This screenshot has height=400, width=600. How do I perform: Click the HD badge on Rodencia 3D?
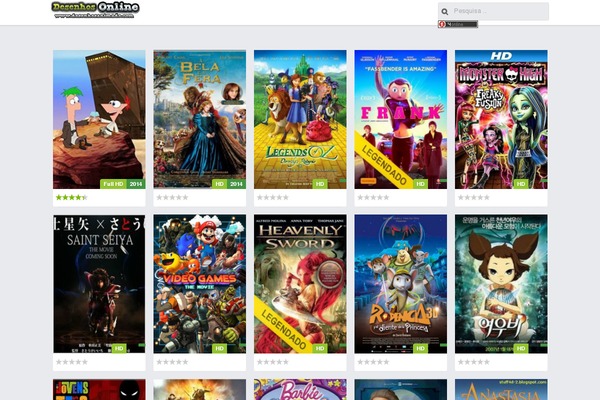[420, 348]
